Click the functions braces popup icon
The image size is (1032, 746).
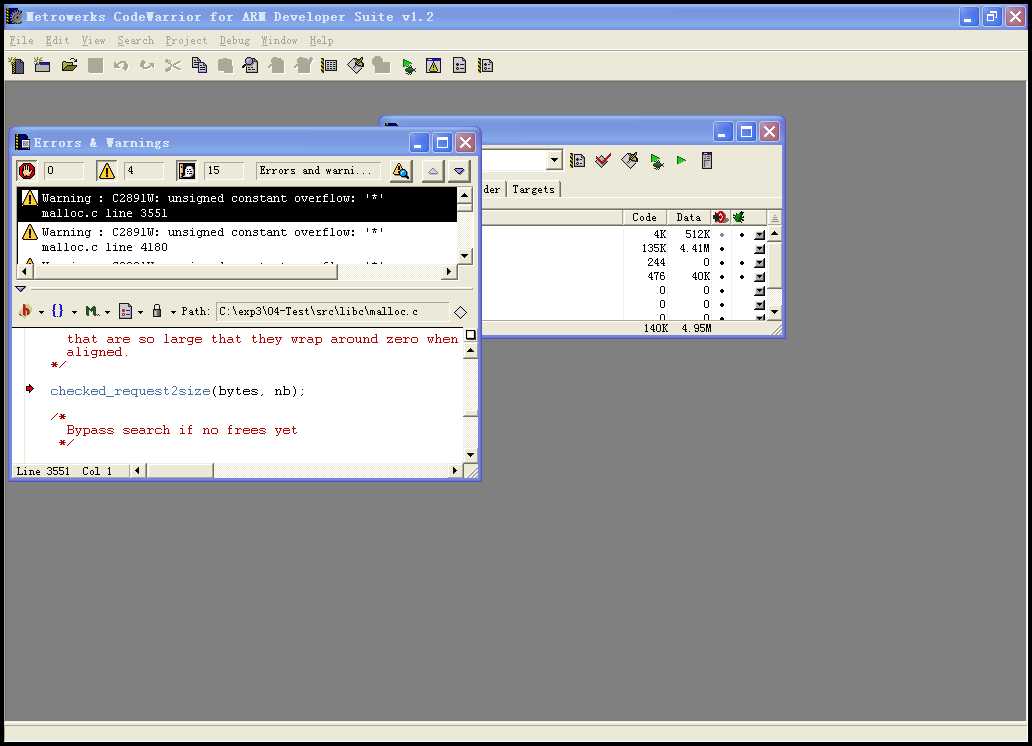point(57,311)
